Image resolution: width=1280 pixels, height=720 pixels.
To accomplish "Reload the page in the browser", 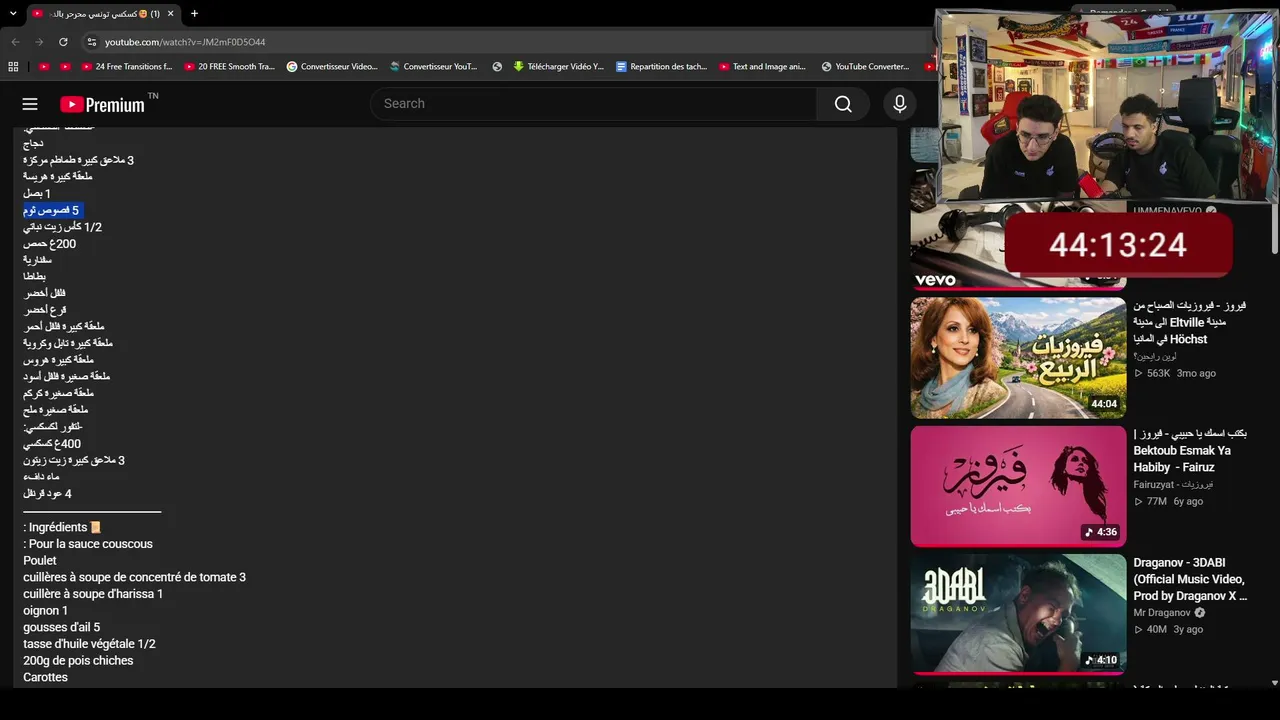I will tap(63, 42).
